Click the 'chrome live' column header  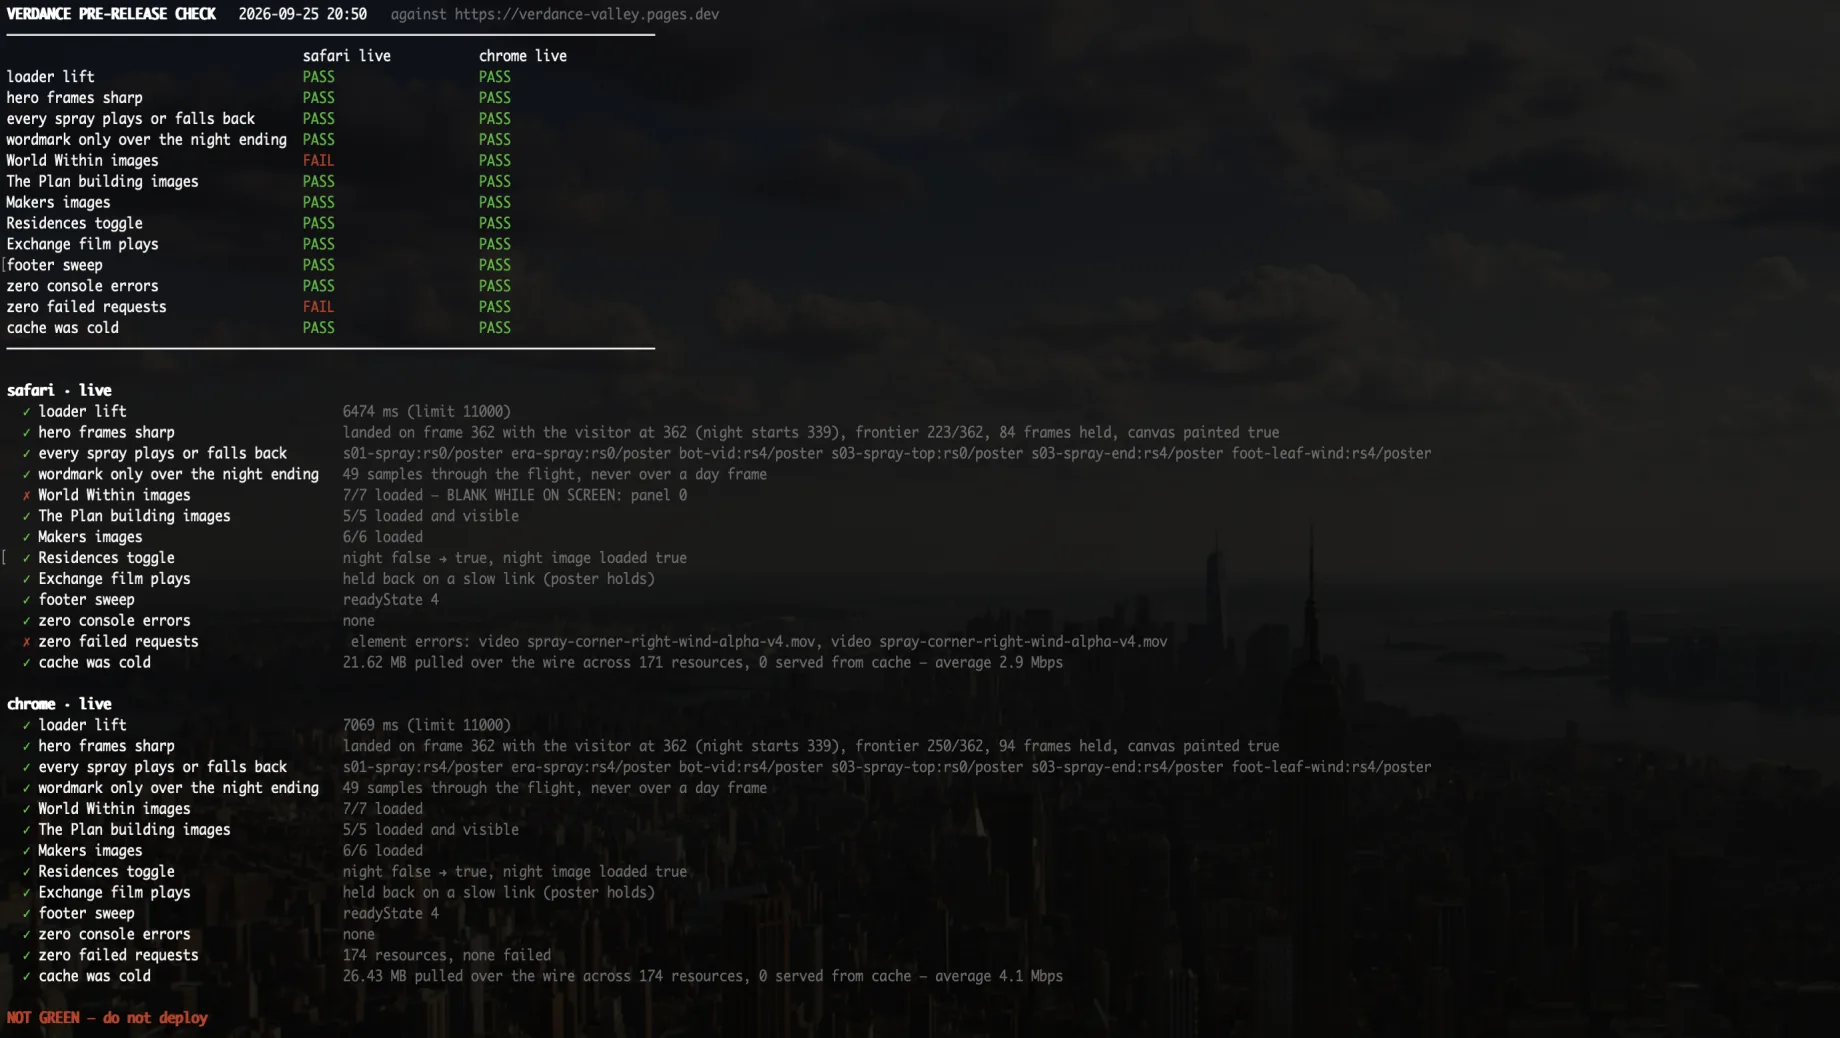tap(522, 56)
